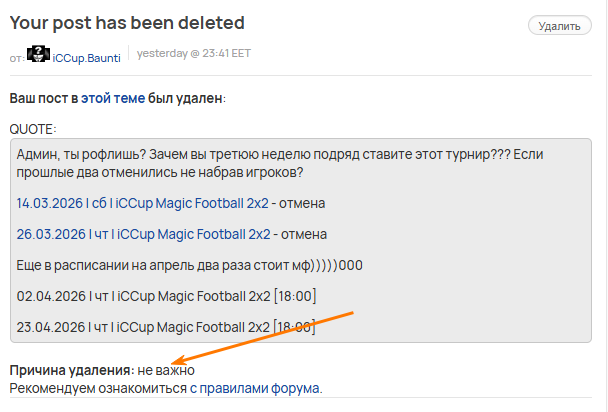The height and width of the screenshot is (412, 608).
Task: Click the 02.04.2026 tournament line
Action: [x=166, y=296]
